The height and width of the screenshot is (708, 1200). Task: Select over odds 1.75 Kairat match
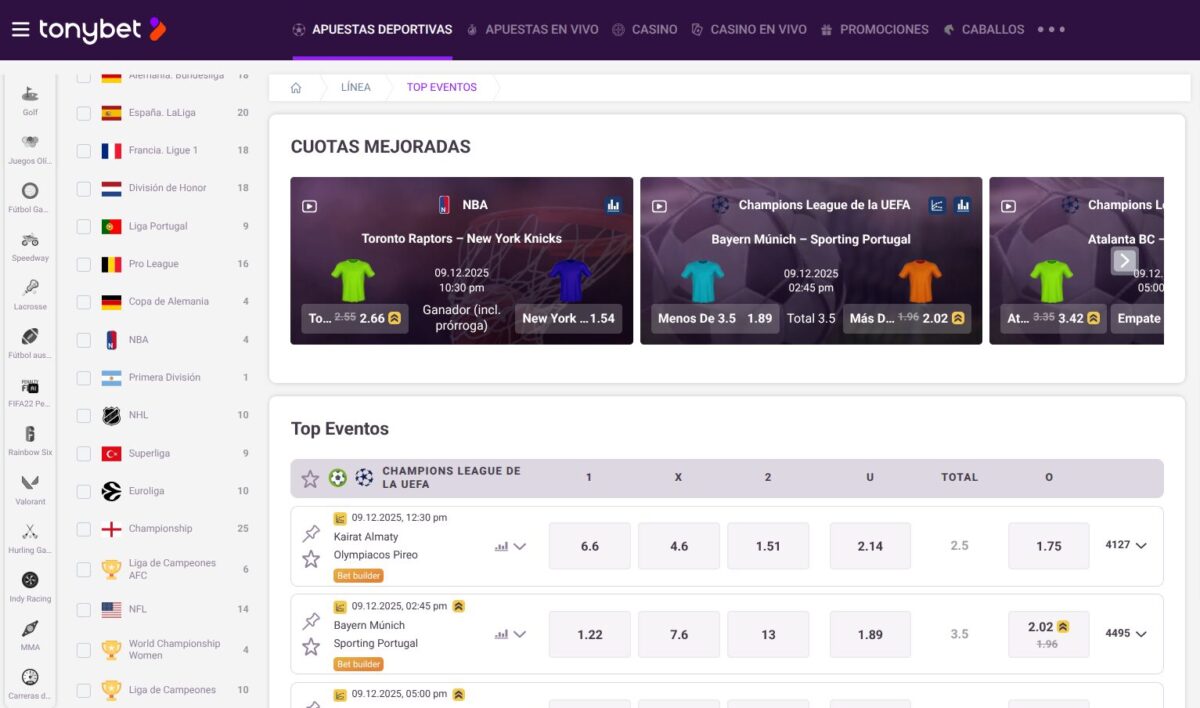1049,546
